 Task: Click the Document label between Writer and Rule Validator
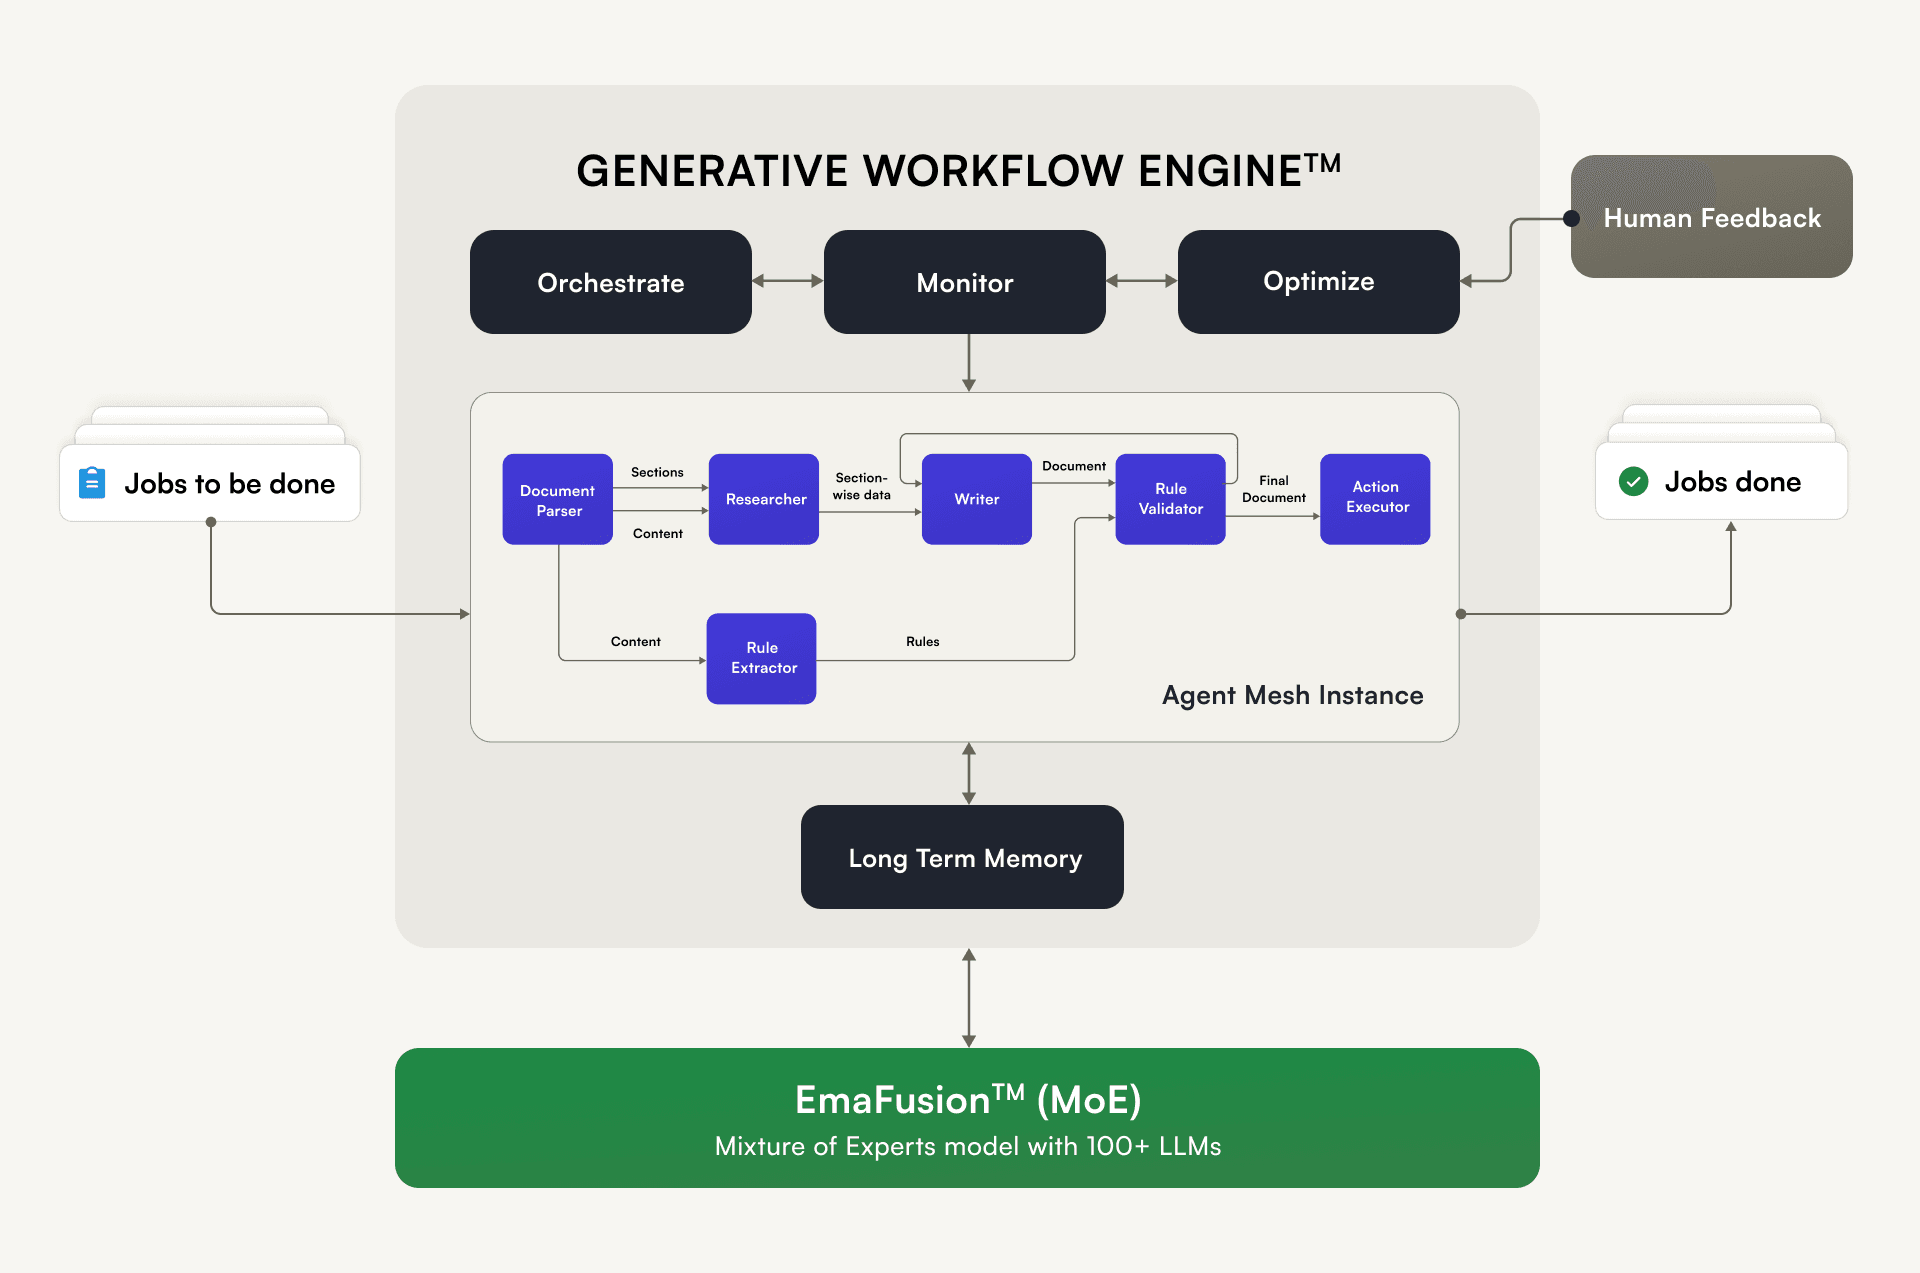coord(1074,466)
